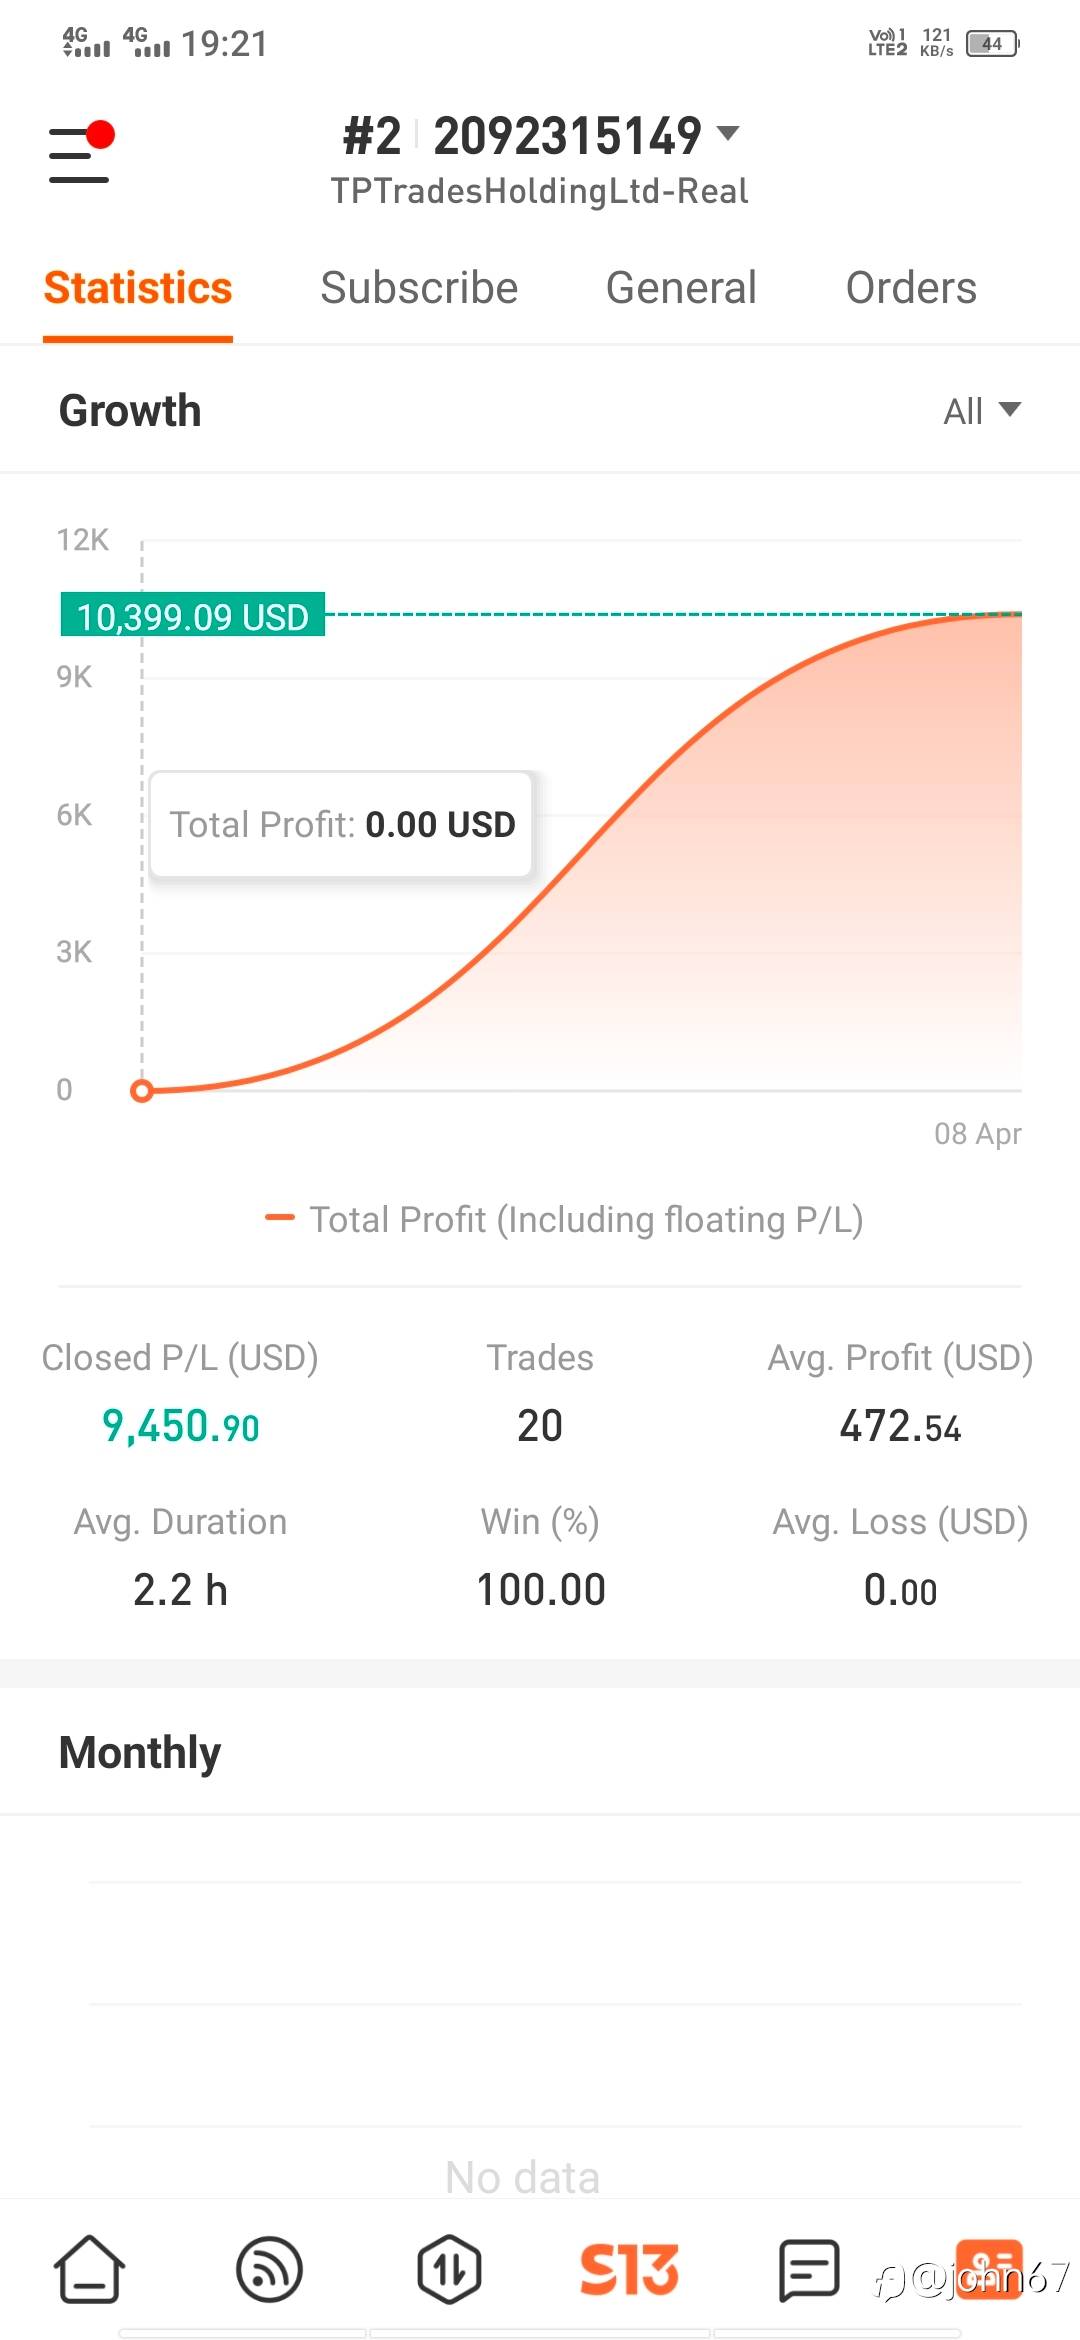Tap the Total Profit tooltip box

tap(341, 825)
